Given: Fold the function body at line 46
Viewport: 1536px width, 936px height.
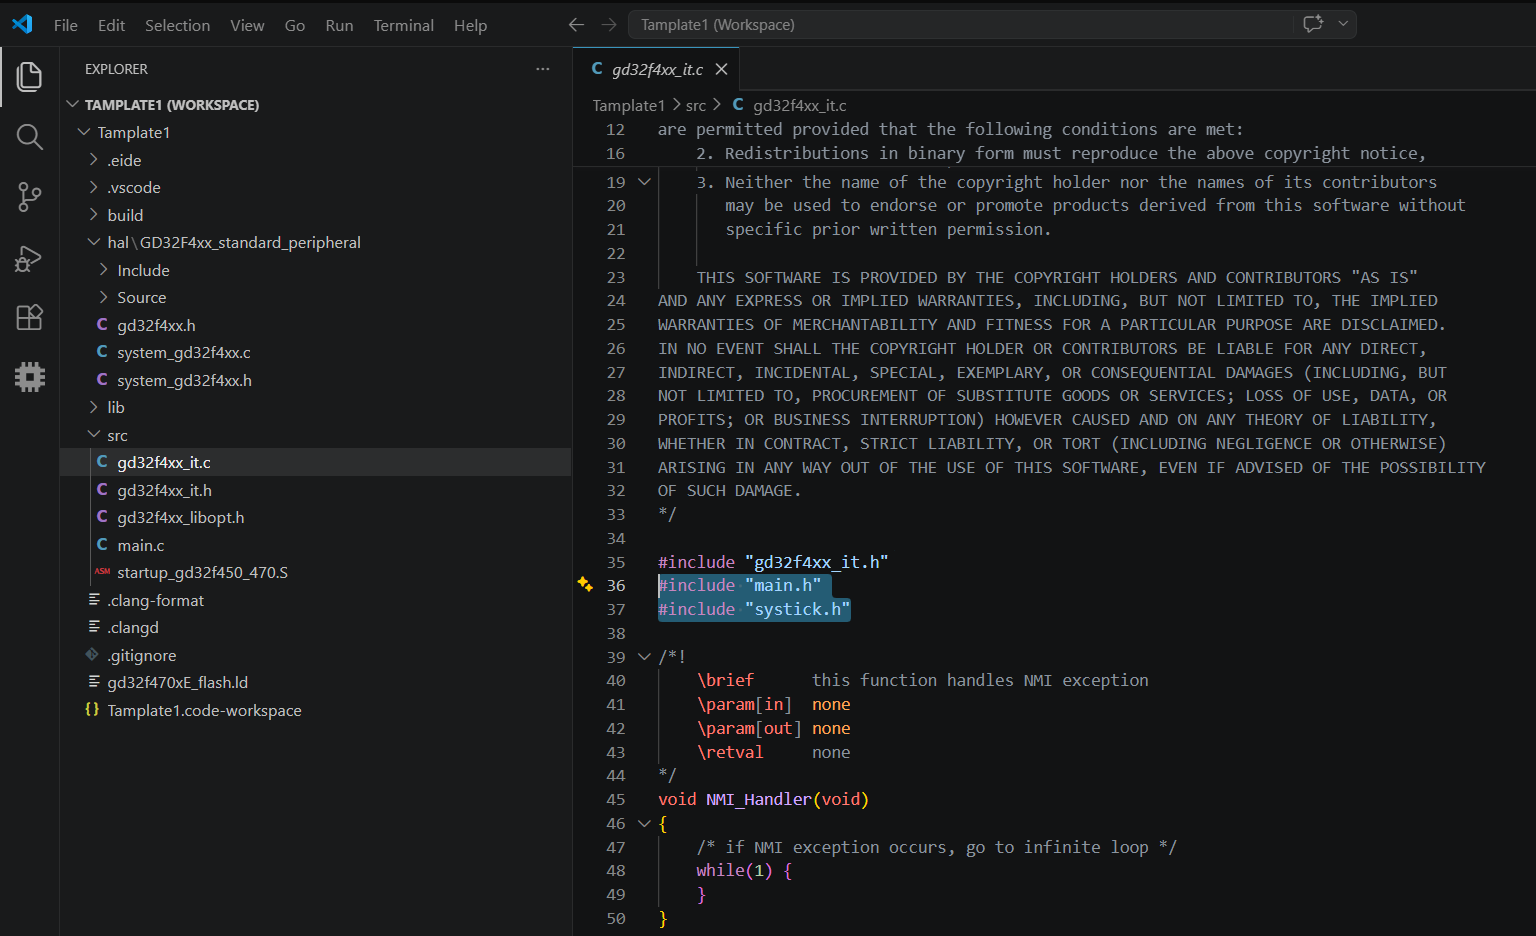Looking at the screenshot, I should (644, 823).
